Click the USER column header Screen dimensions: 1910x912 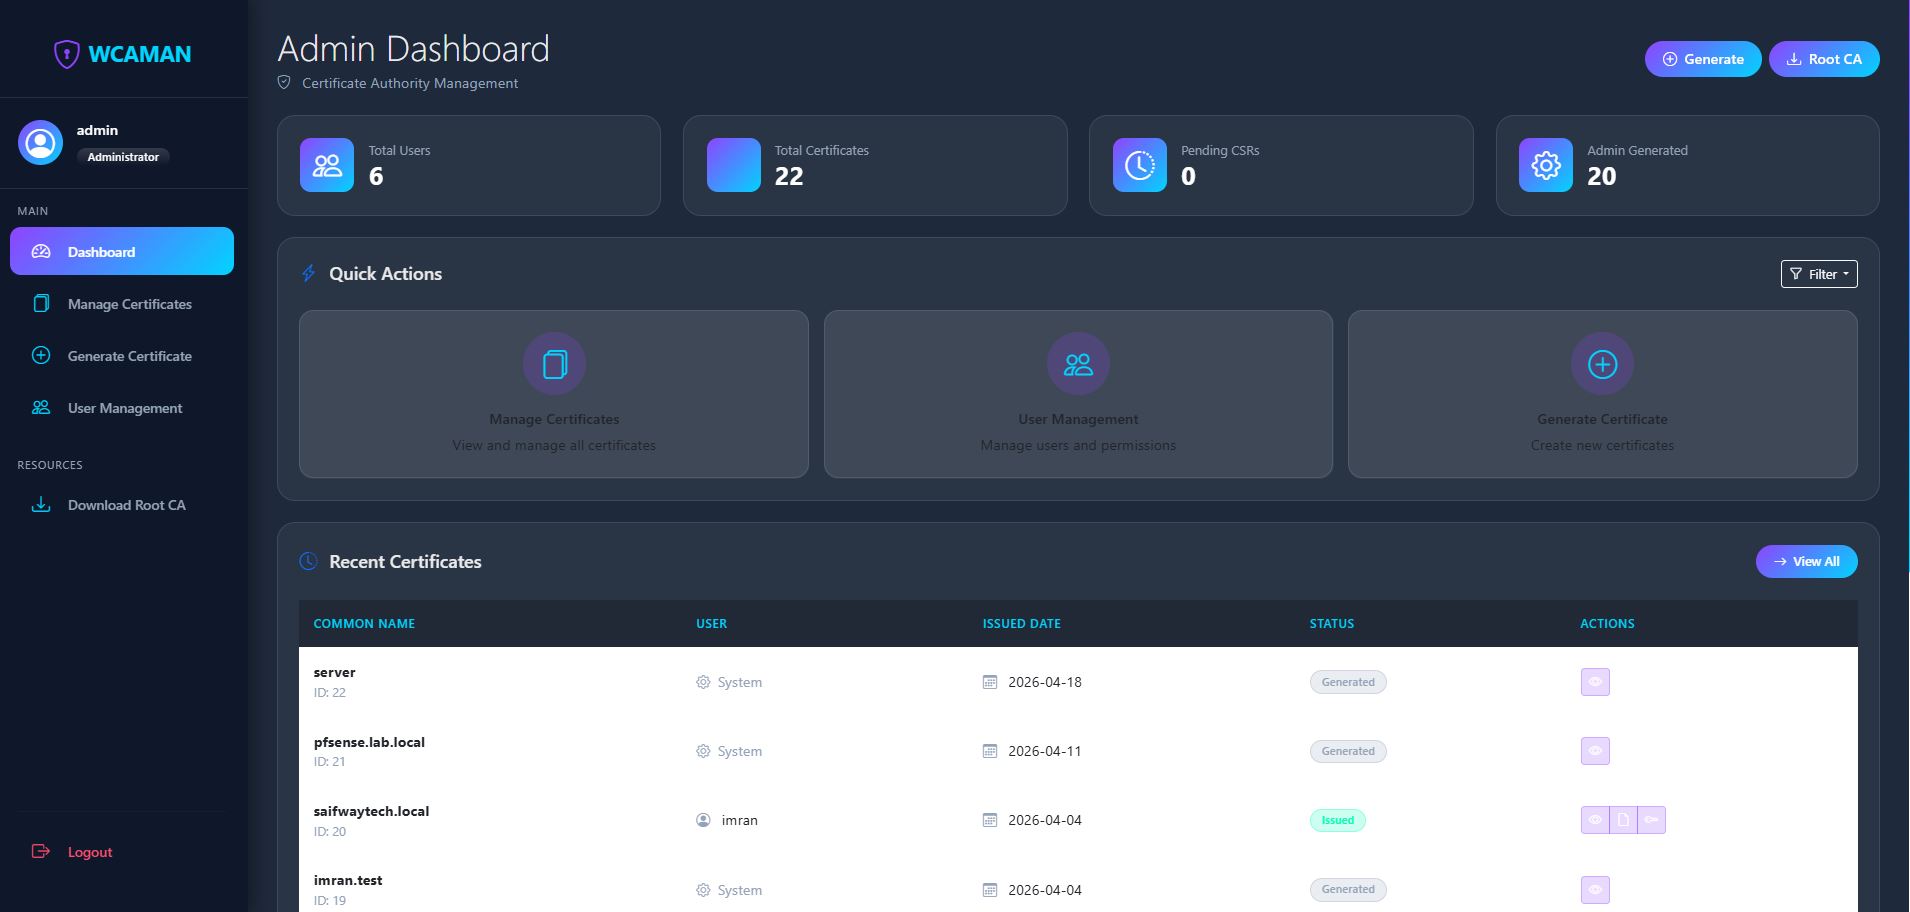(711, 623)
